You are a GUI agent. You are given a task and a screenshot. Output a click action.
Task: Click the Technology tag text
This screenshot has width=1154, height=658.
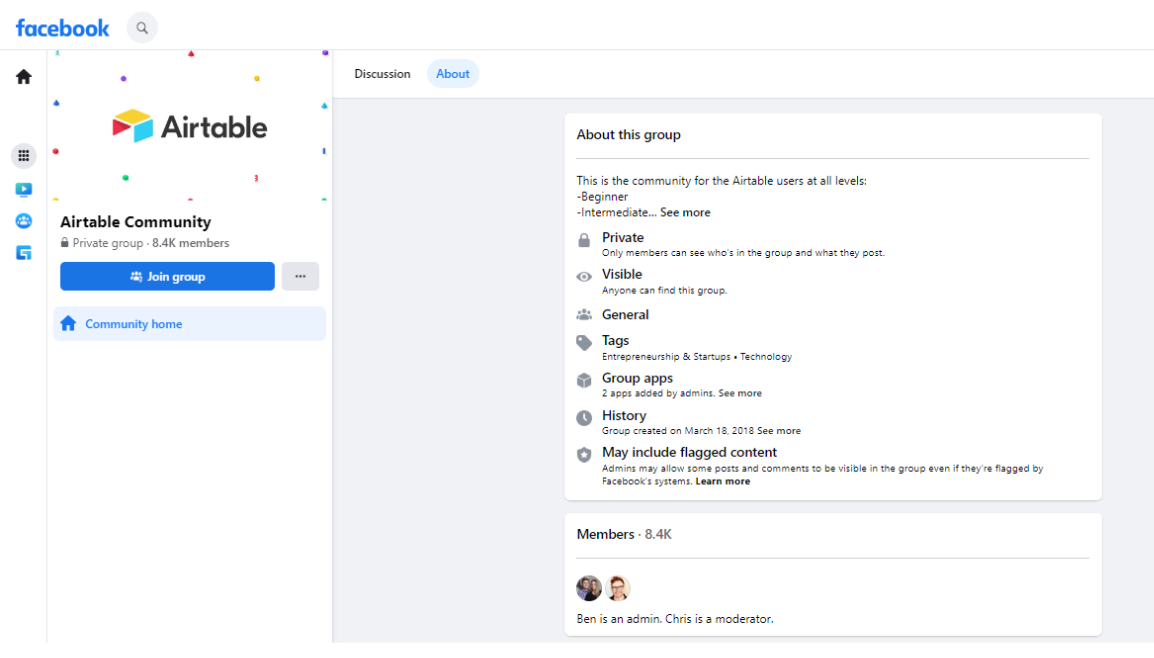tap(766, 357)
